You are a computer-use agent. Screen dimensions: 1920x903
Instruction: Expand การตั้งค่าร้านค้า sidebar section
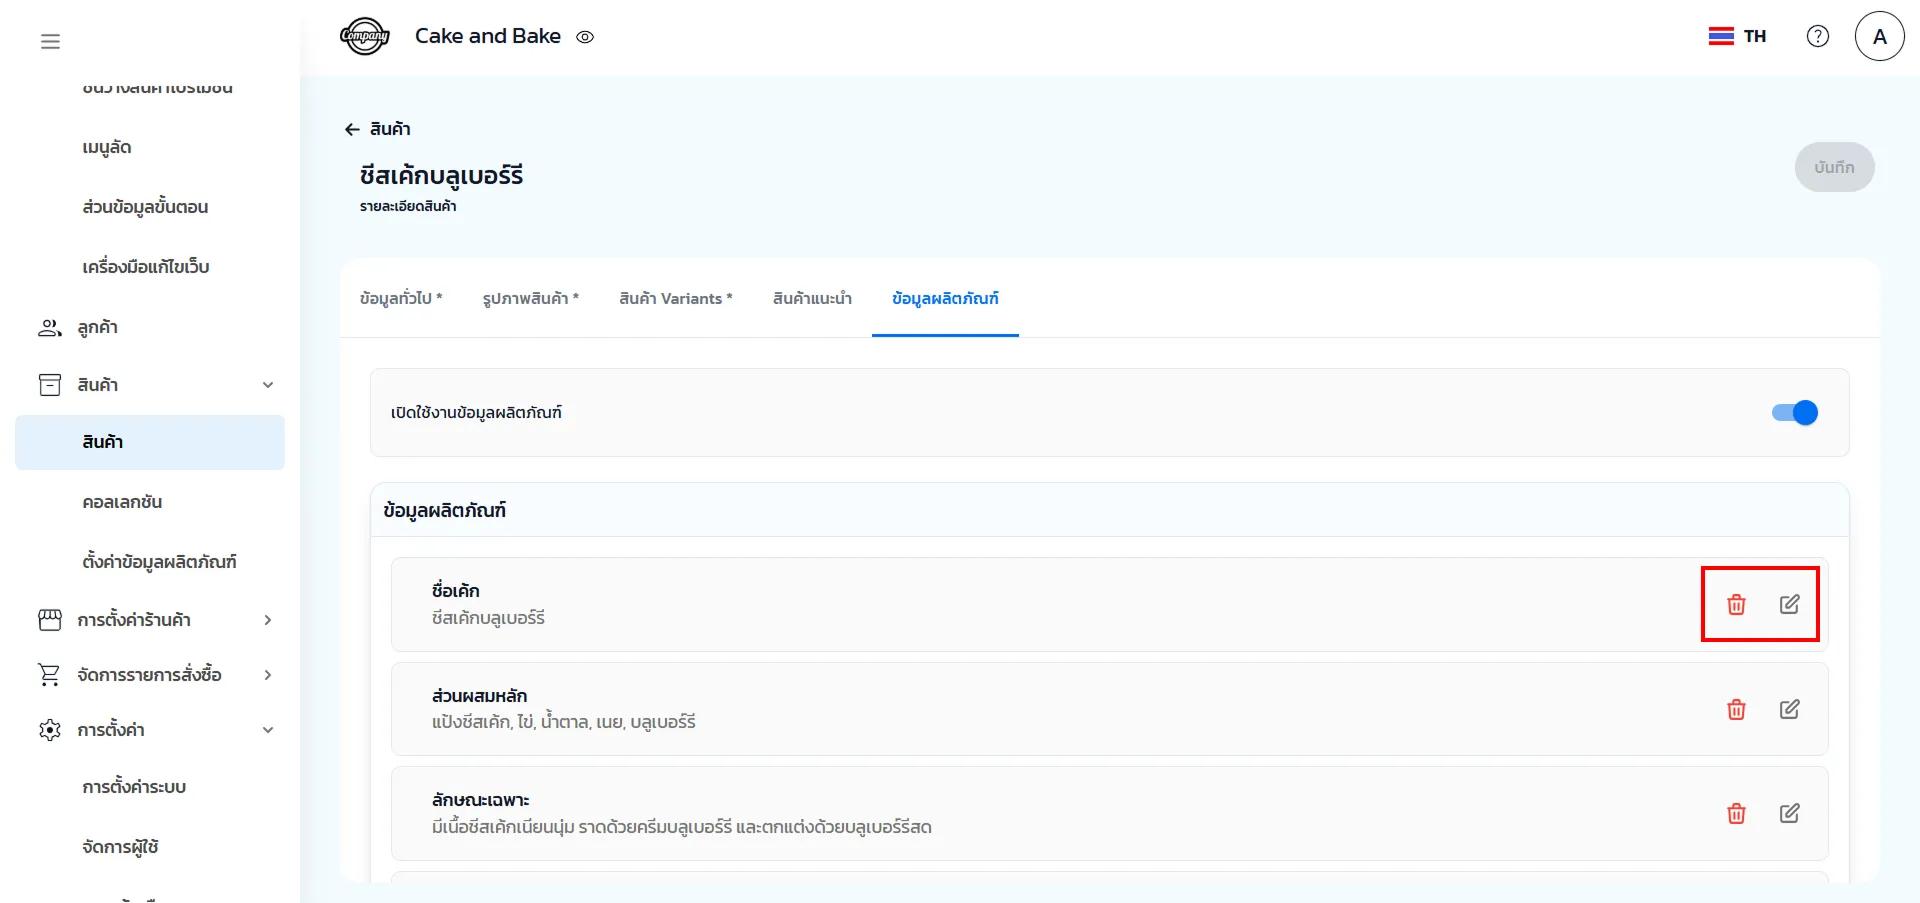tap(267, 620)
